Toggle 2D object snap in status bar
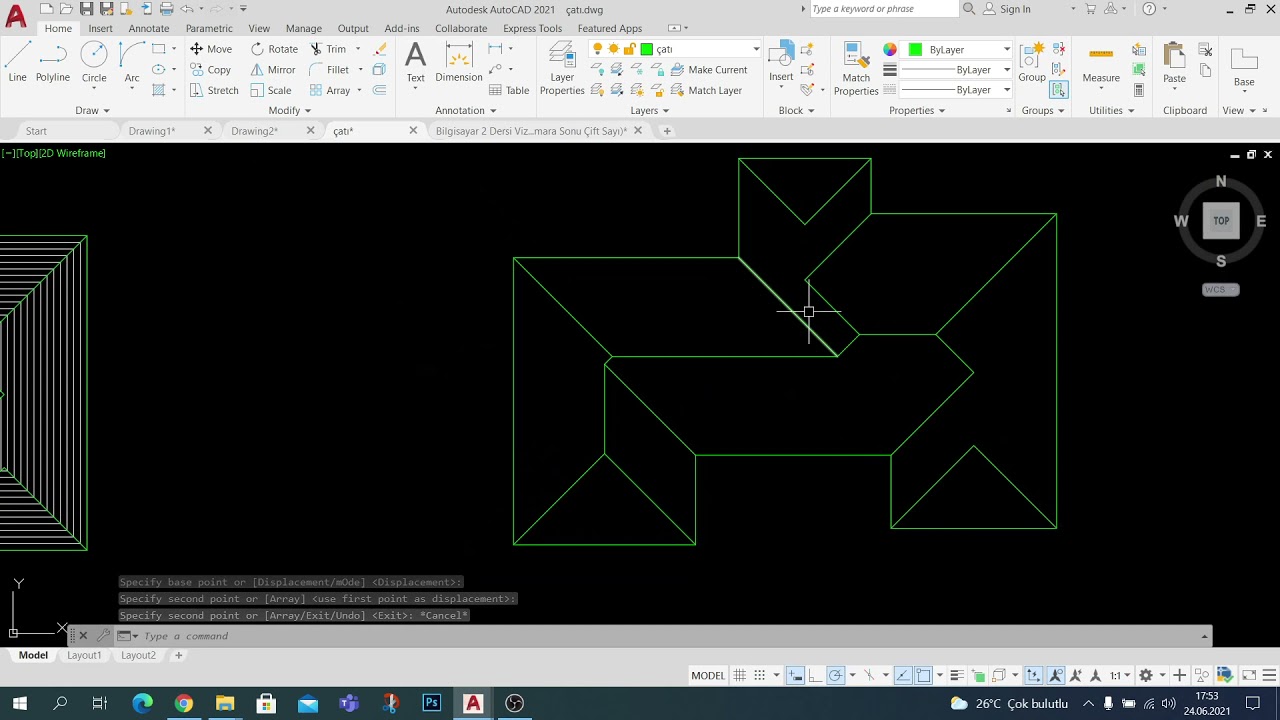 click(x=924, y=675)
